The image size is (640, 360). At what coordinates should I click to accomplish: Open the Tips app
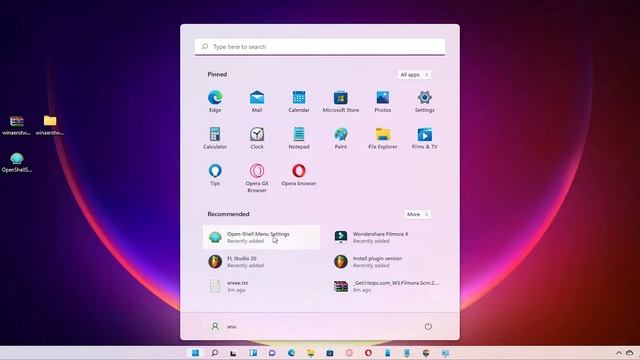[215, 175]
